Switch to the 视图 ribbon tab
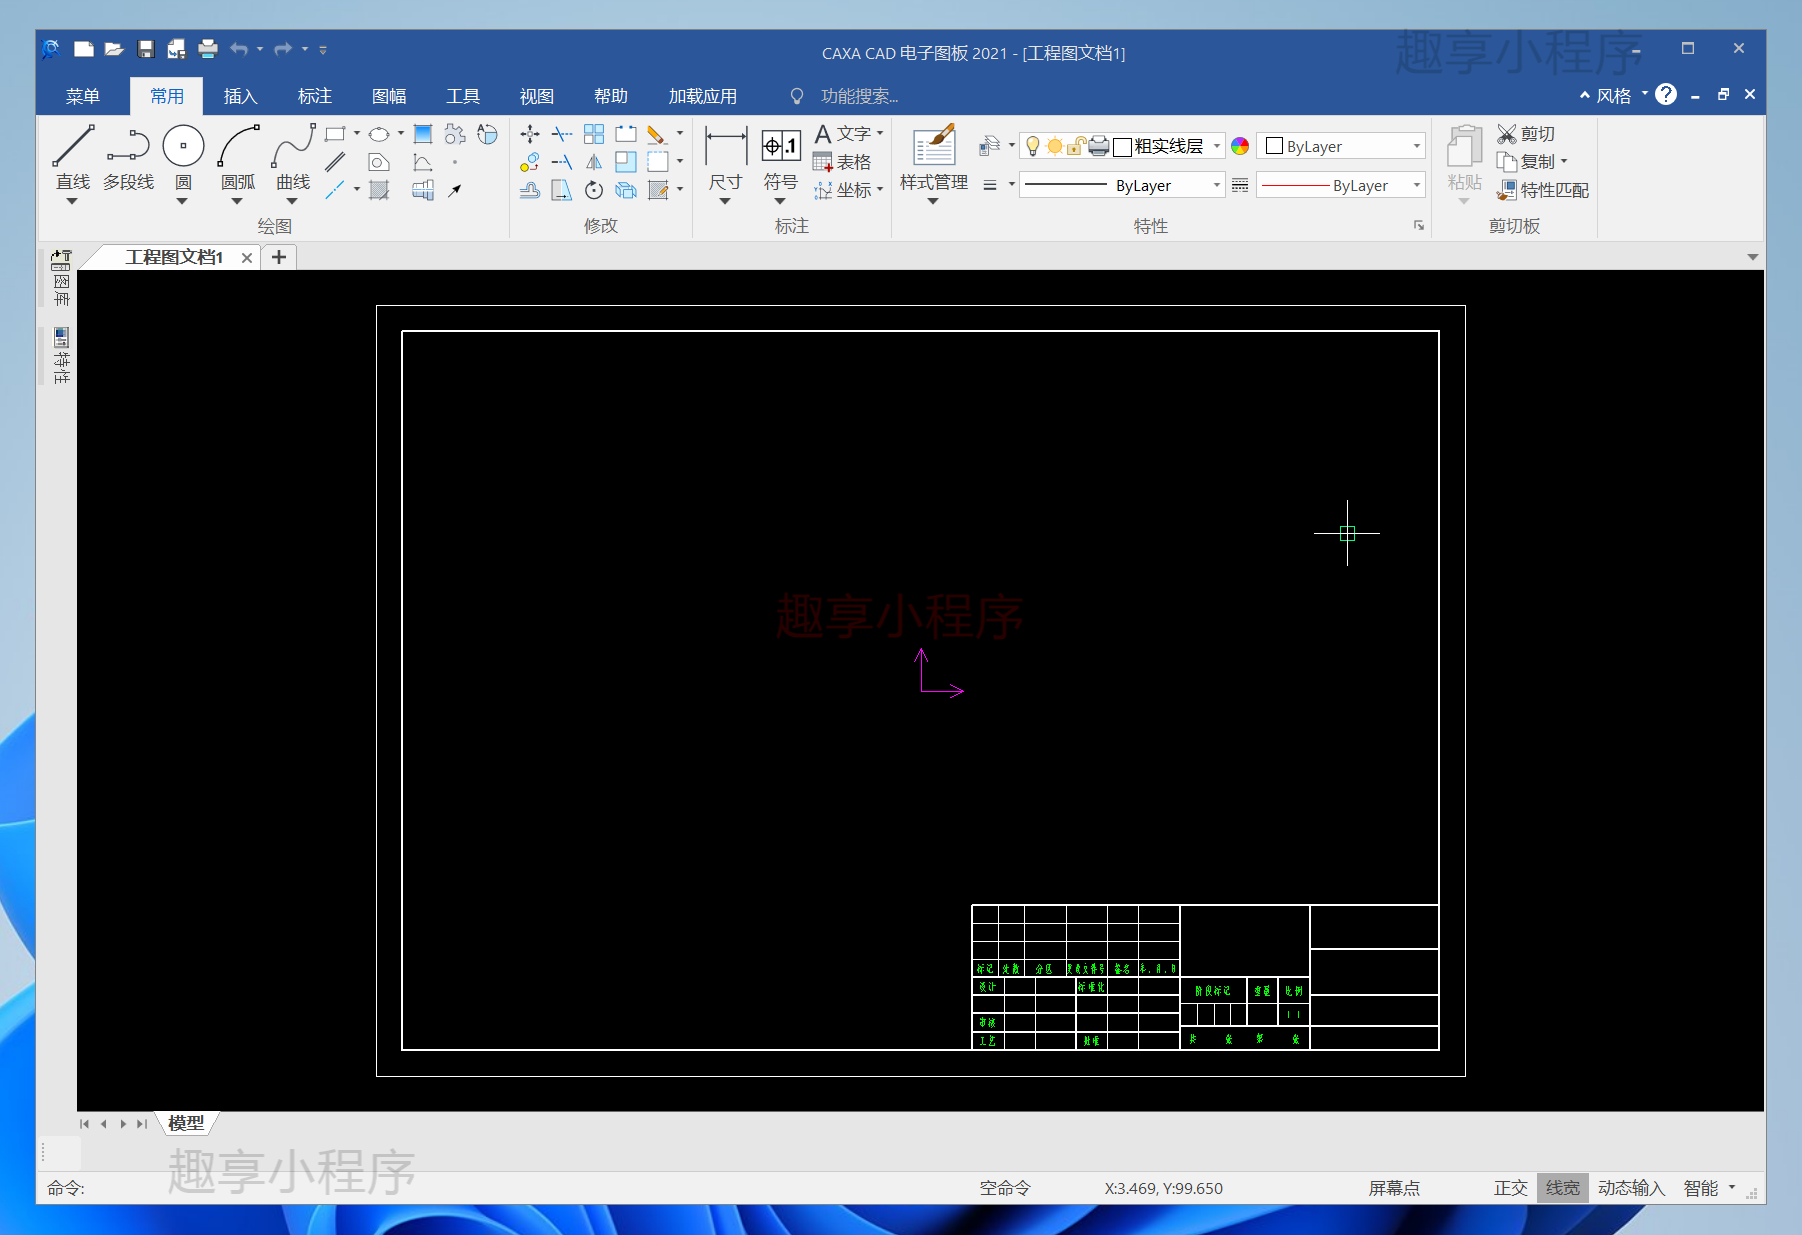 point(536,96)
